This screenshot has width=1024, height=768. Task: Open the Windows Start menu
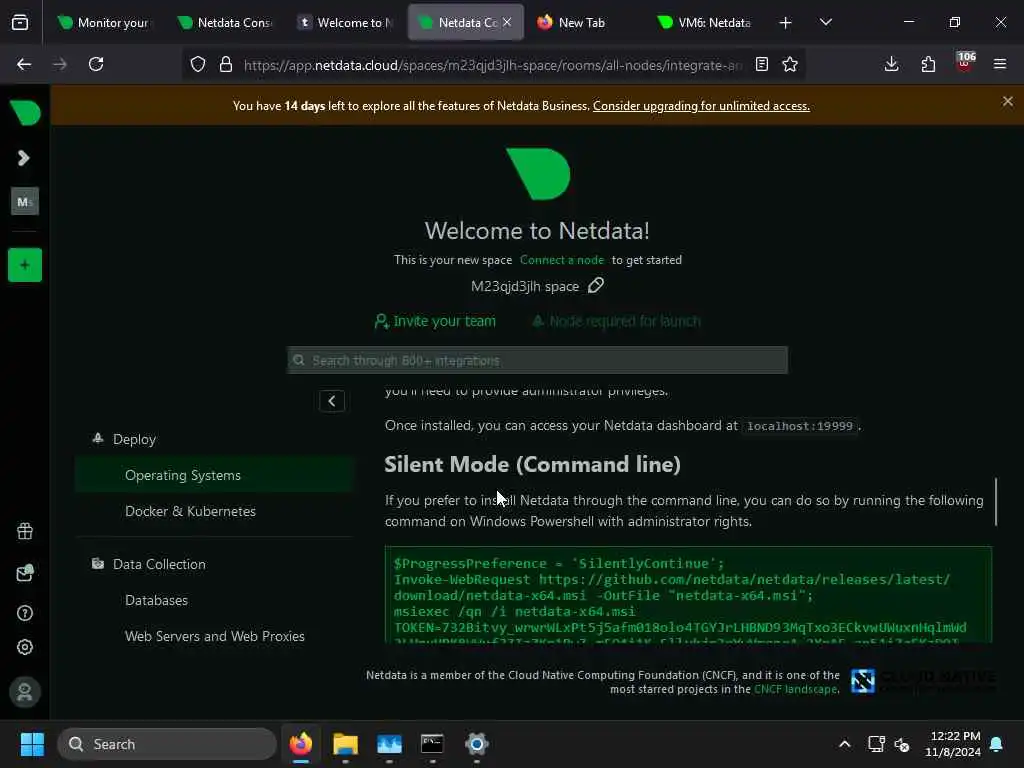[32, 744]
